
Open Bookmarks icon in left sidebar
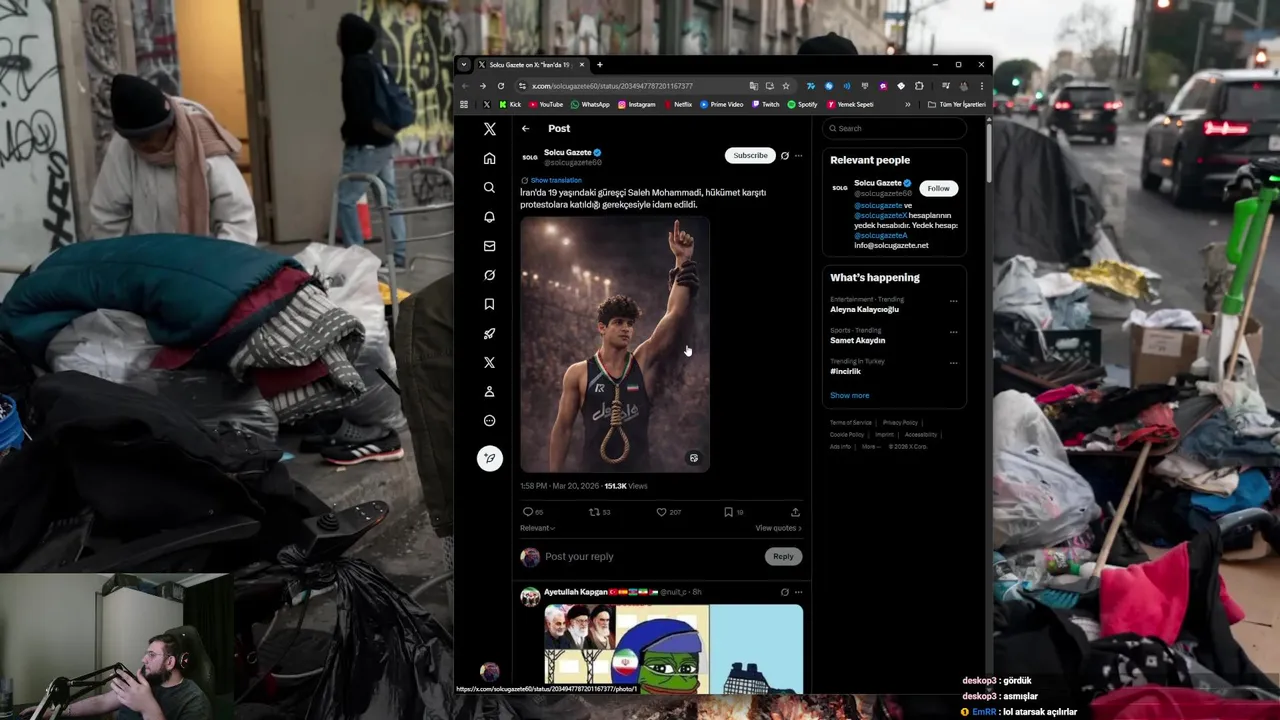(x=489, y=304)
